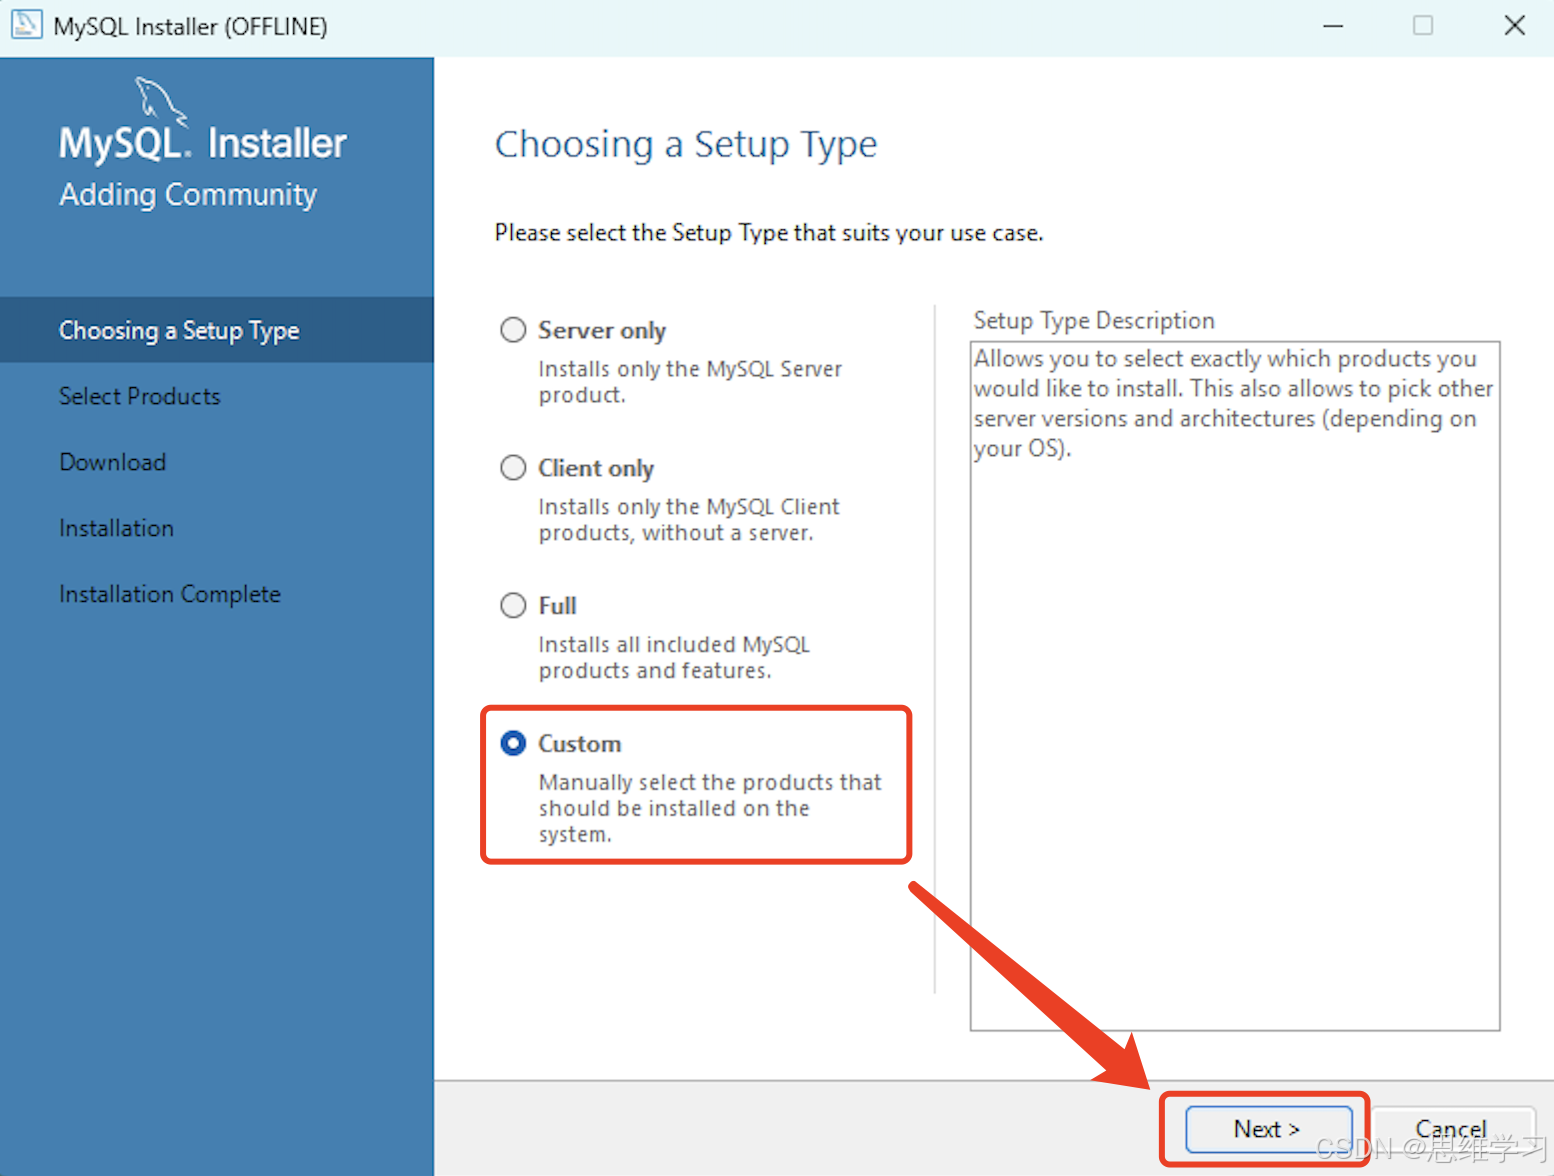
Task: Close the MySQL Installer window
Action: [x=1515, y=26]
